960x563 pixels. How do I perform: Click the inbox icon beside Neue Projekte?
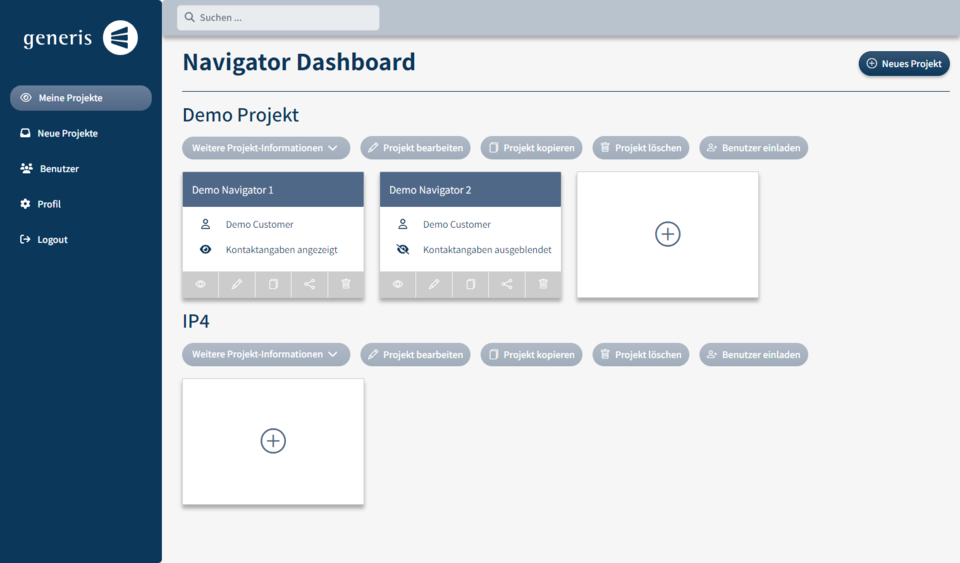[25, 133]
